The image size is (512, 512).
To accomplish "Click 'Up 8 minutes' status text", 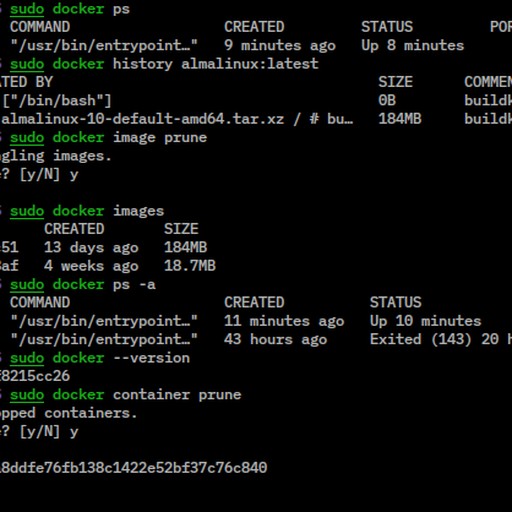I will tap(413, 45).
